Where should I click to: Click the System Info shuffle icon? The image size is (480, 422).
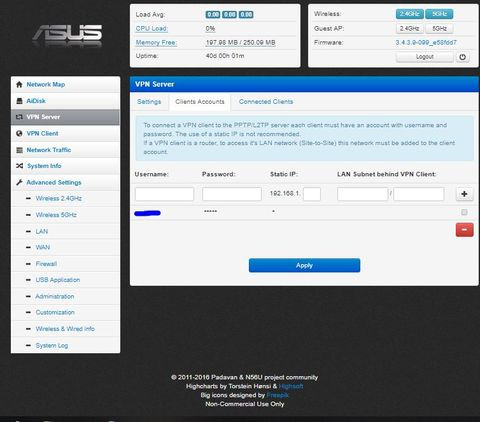pyautogui.click(x=19, y=166)
